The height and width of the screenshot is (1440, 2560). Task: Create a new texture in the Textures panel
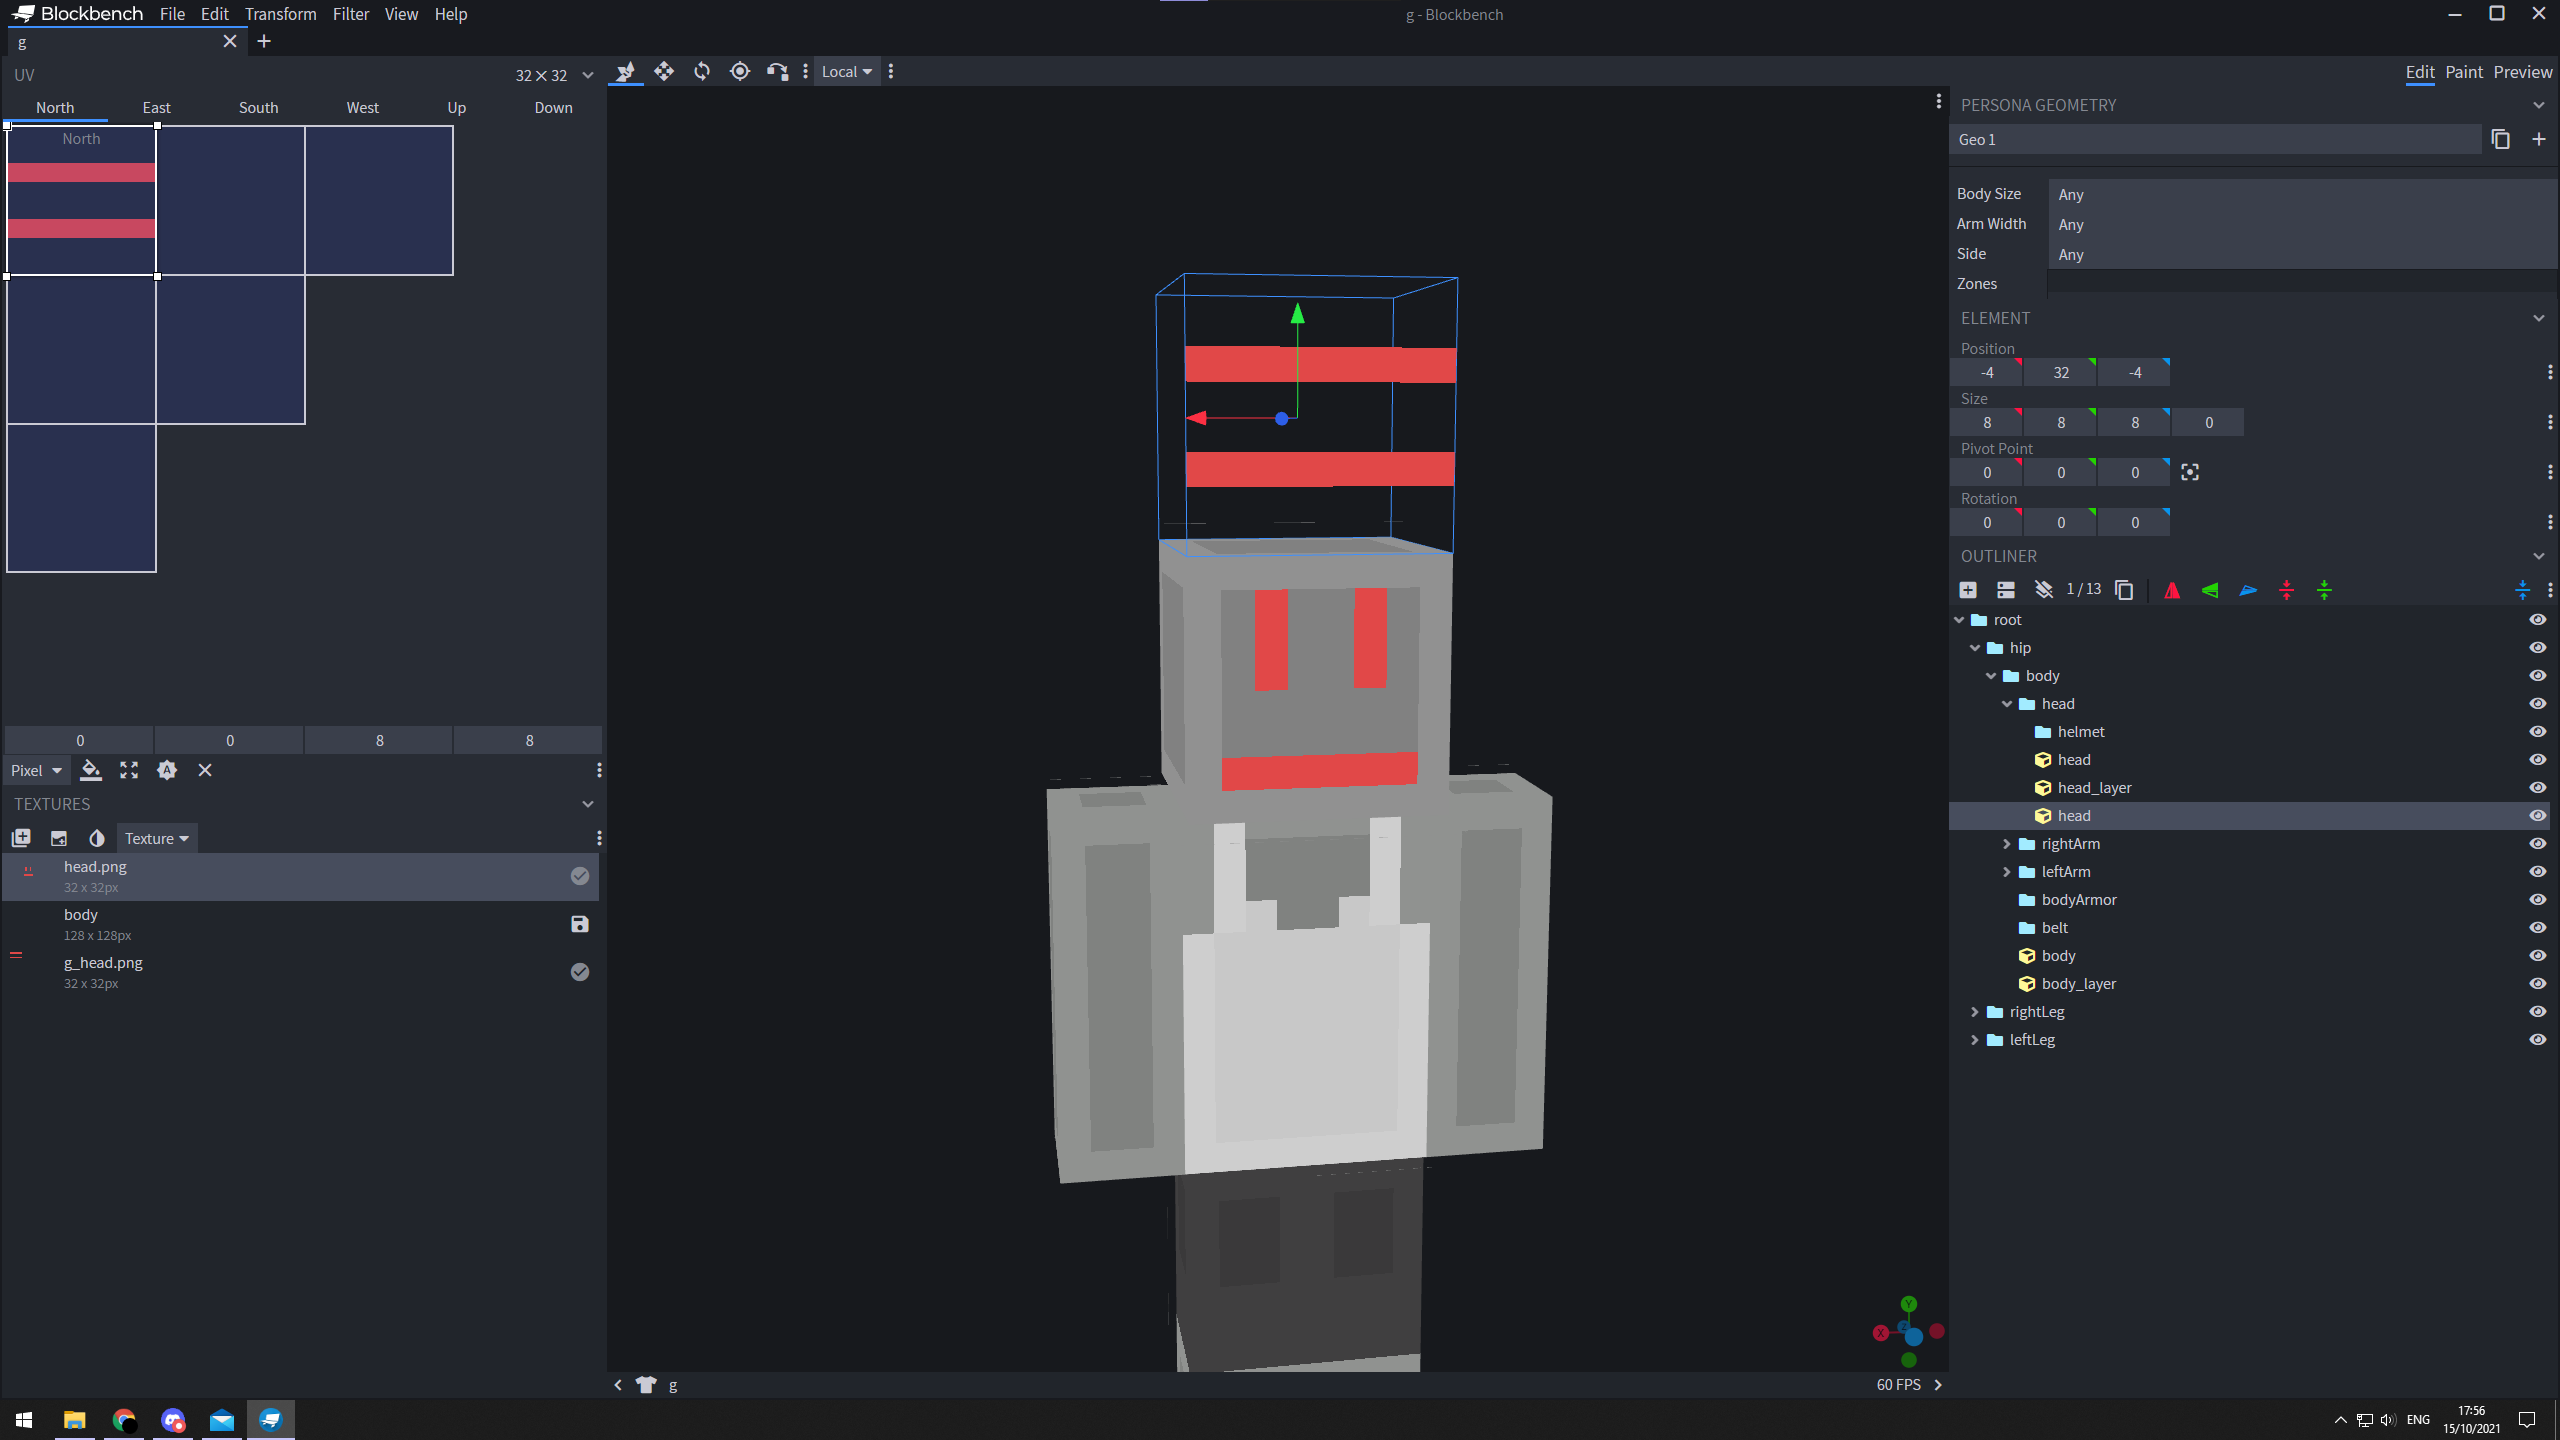point(21,838)
